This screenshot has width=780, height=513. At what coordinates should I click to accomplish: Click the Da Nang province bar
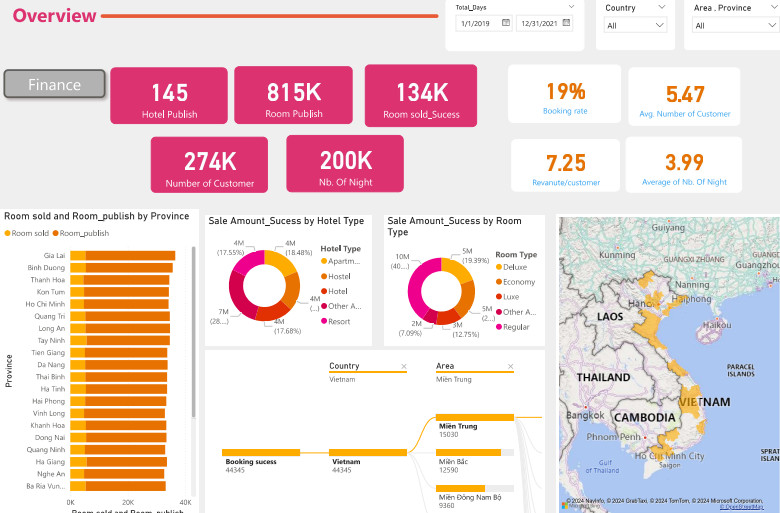pos(119,365)
